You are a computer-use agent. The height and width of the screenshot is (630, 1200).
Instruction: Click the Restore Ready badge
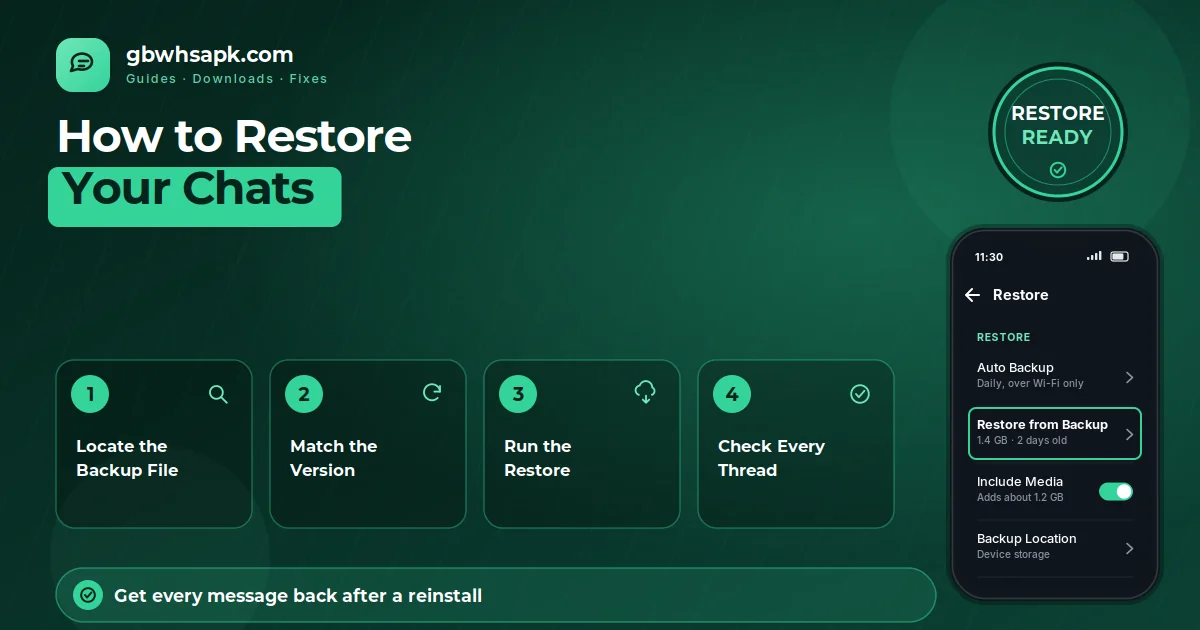tap(1058, 133)
